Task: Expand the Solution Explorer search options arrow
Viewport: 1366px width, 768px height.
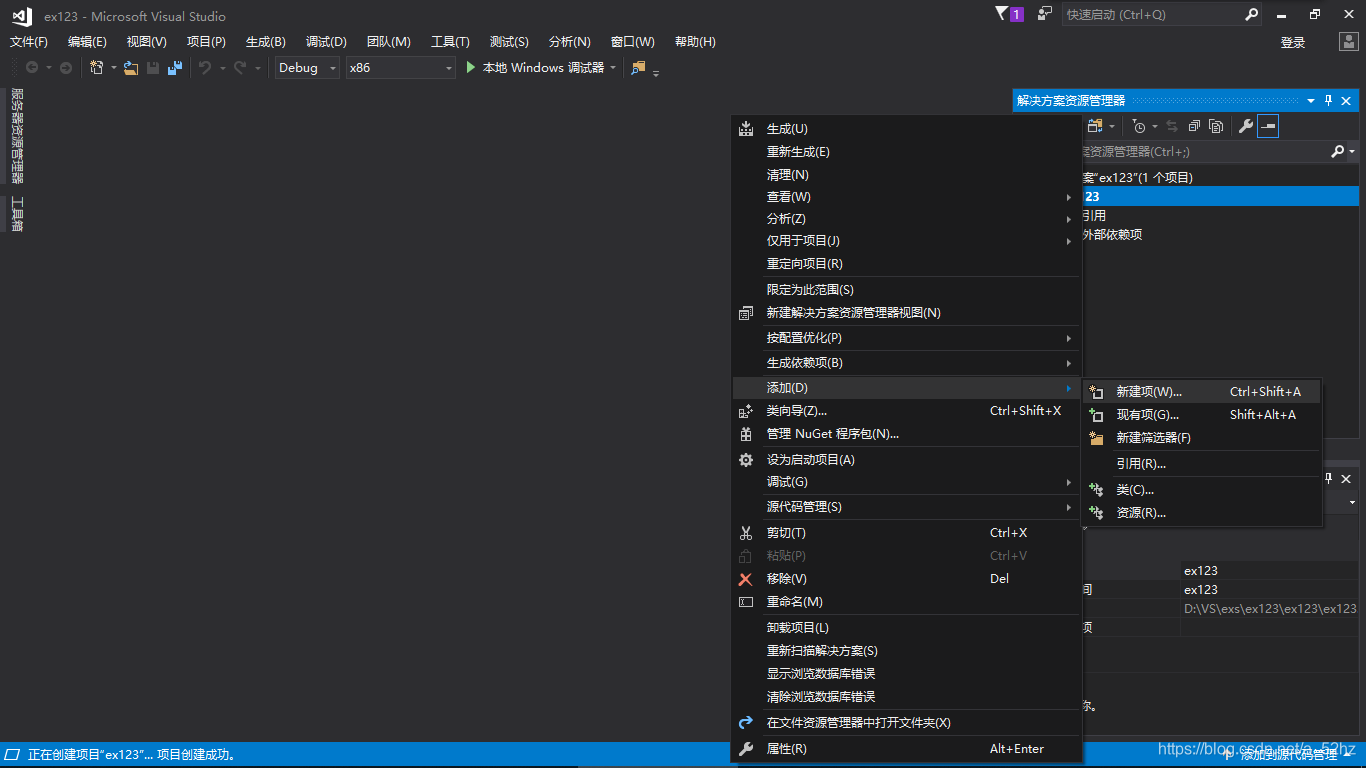Action: point(1352,152)
